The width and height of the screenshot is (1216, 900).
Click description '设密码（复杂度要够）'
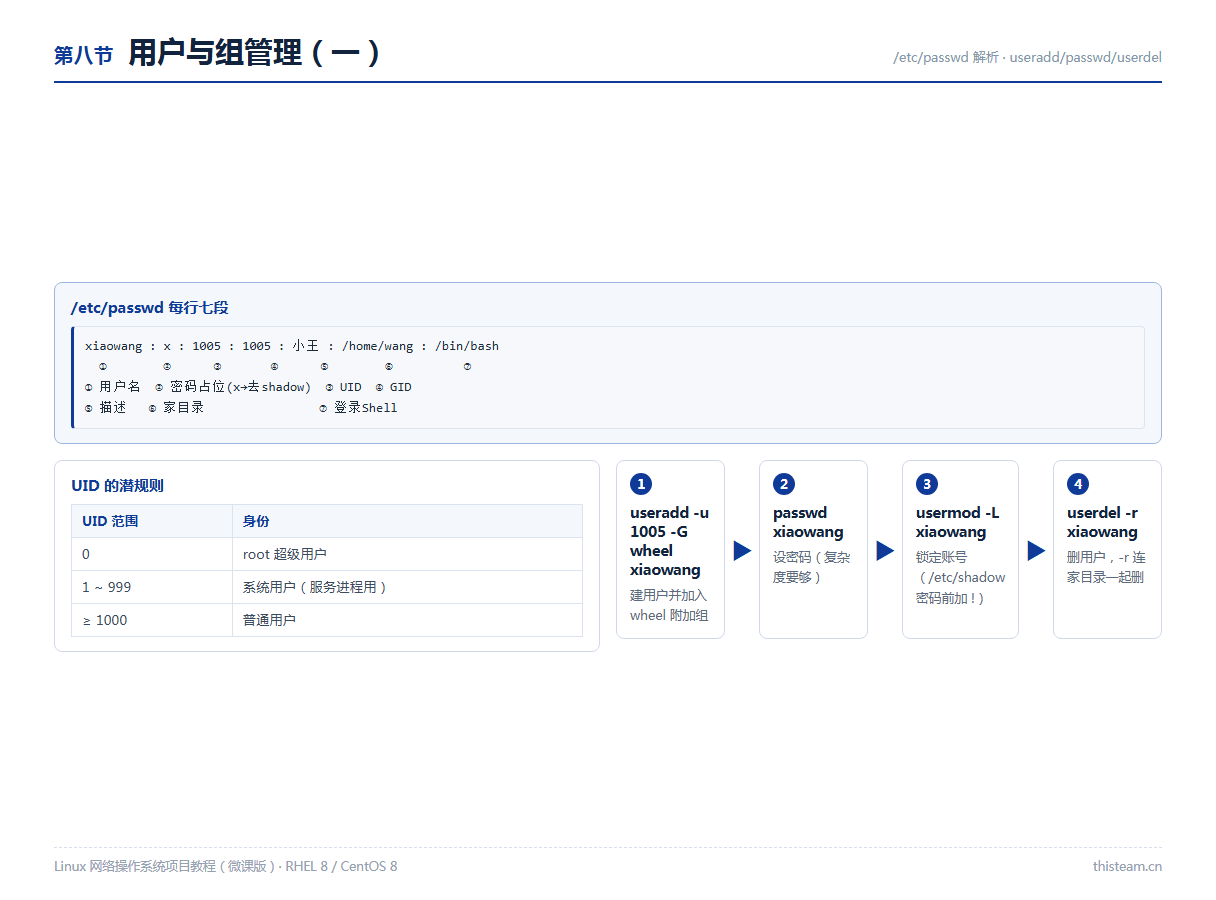click(812, 567)
